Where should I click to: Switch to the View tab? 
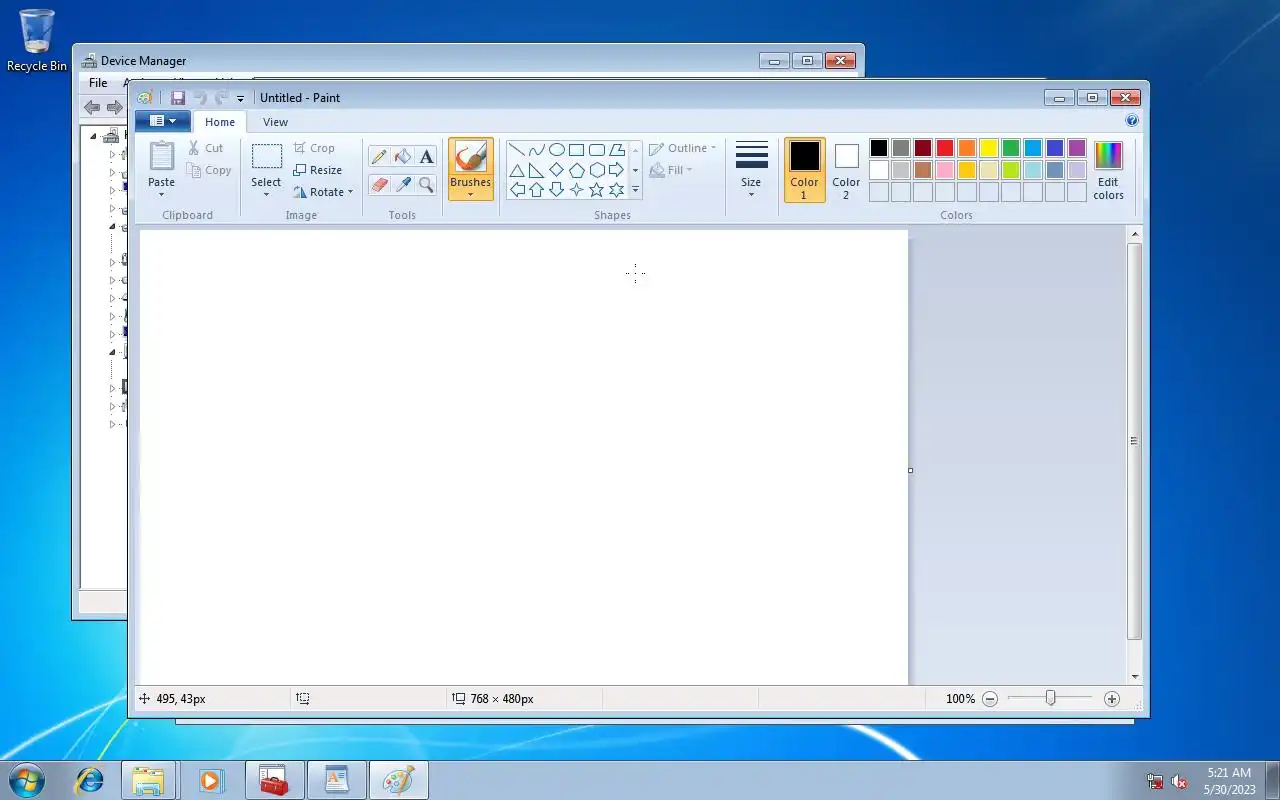pos(275,122)
